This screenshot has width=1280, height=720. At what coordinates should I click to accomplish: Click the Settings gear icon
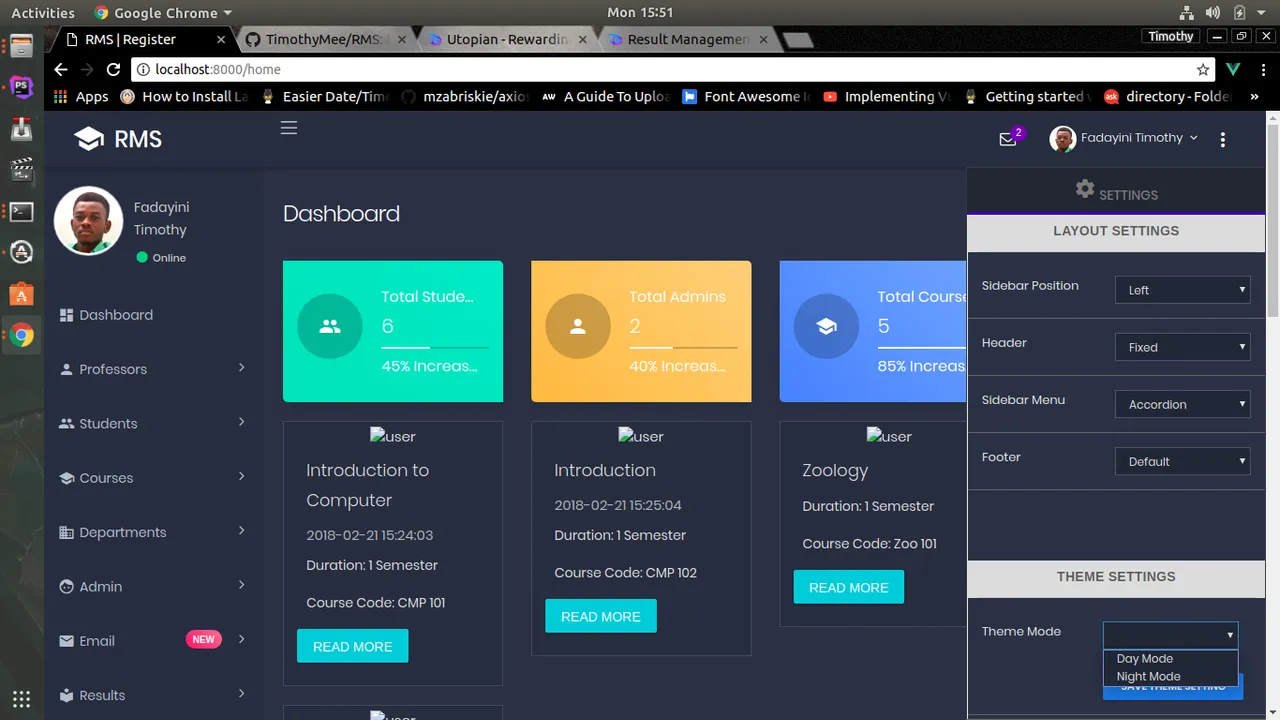coord(1085,188)
